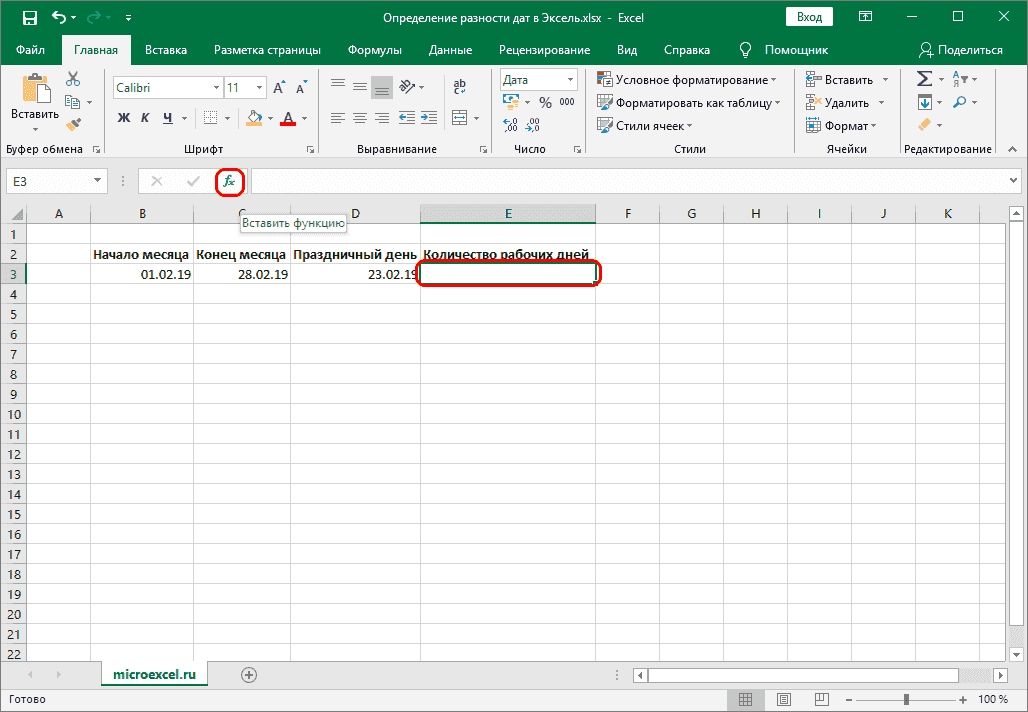Click the Вход sign-in button
Image resolution: width=1028 pixels, height=712 pixels.
[x=810, y=17]
